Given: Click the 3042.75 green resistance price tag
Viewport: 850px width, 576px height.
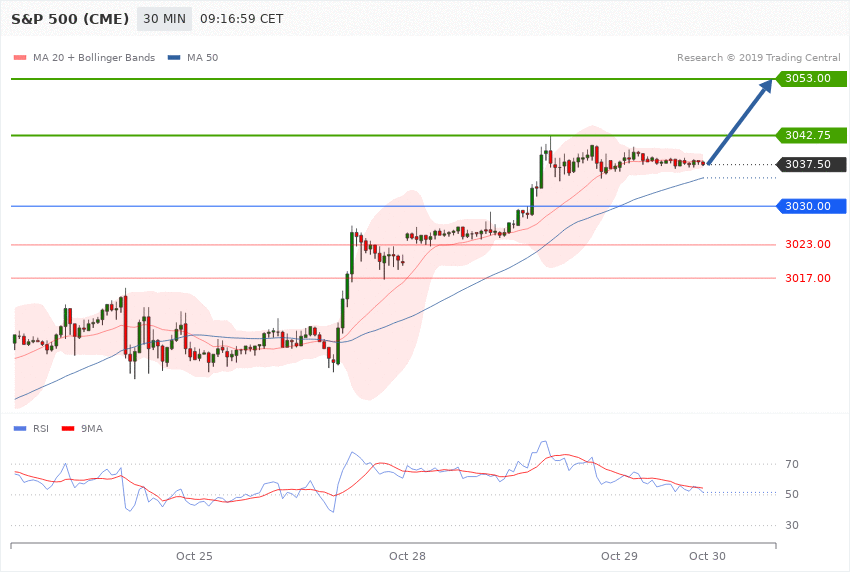Looking at the screenshot, I should 812,135.
